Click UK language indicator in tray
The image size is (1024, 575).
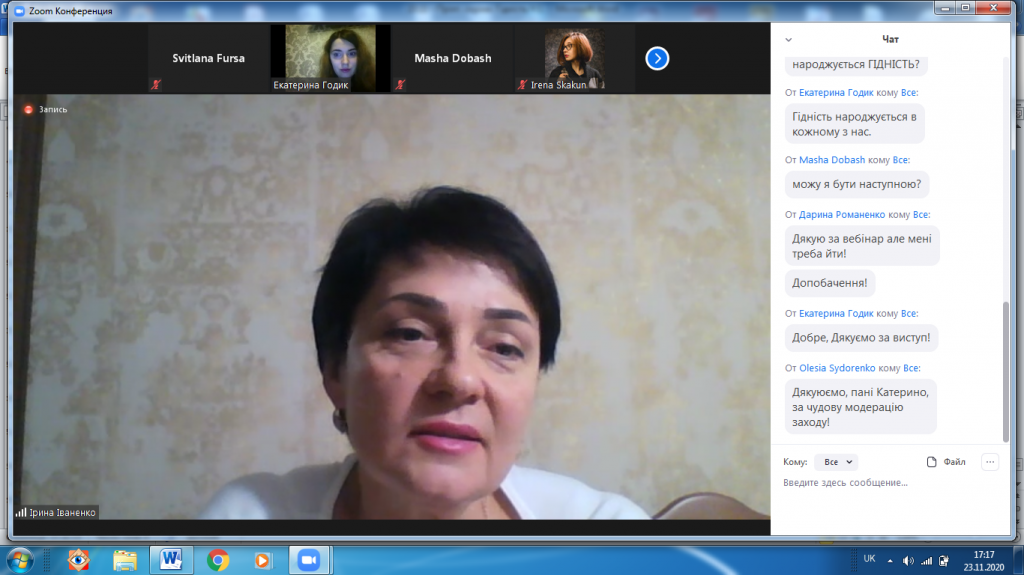[869, 559]
